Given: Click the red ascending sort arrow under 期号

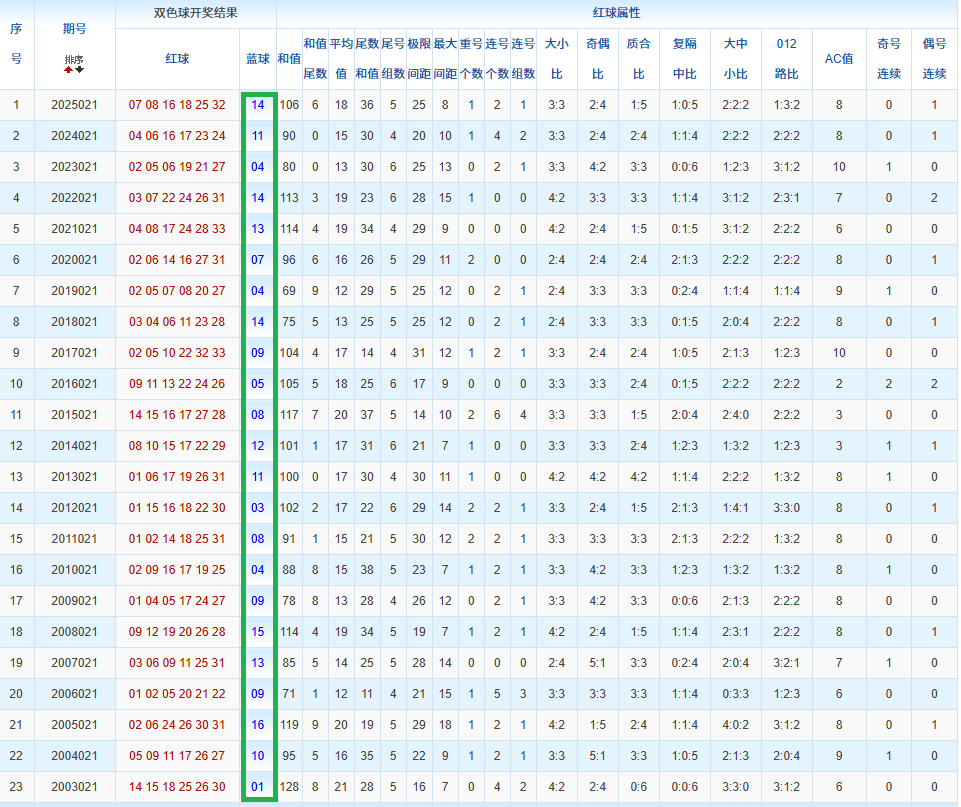Looking at the screenshot, I should coord(69,70).
